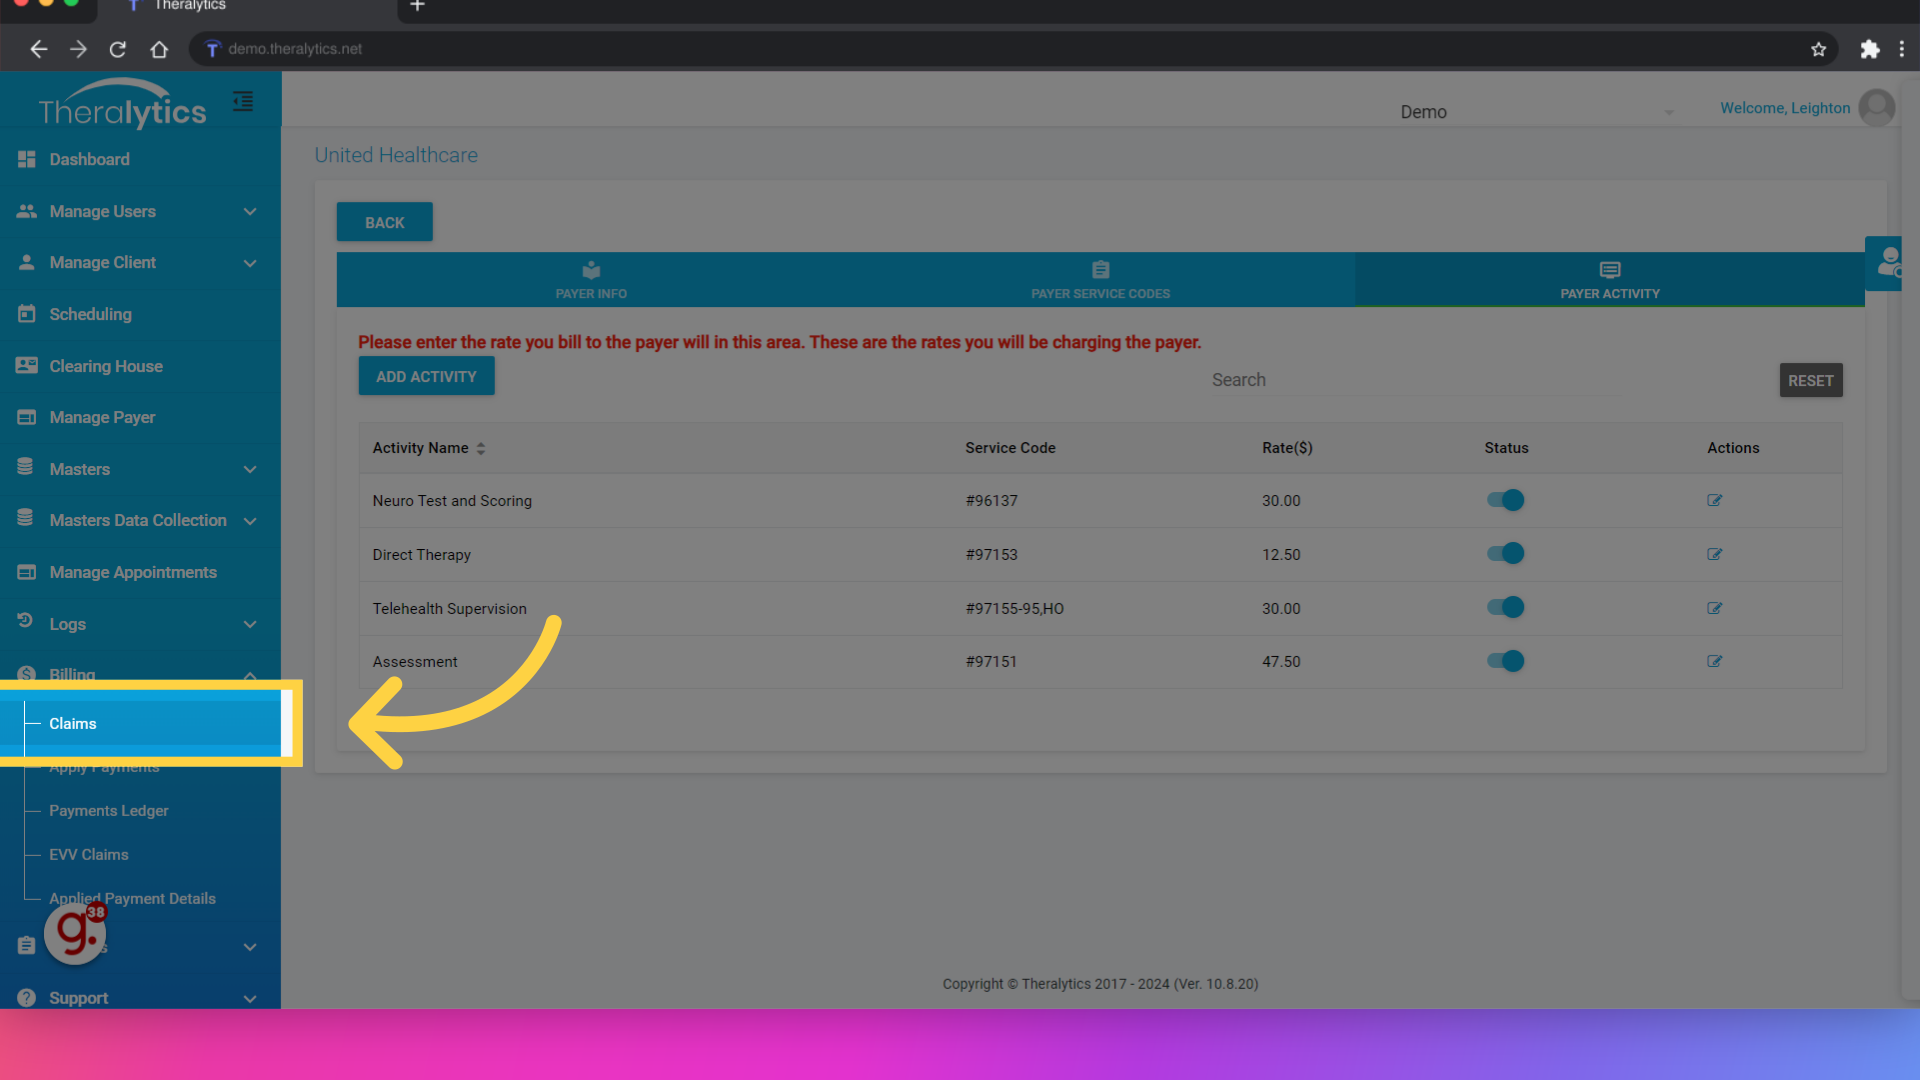Expand the Masters Data Collection chevron
The image size is (1920, 1080).
pyautogui.click(x=250, y=521)
